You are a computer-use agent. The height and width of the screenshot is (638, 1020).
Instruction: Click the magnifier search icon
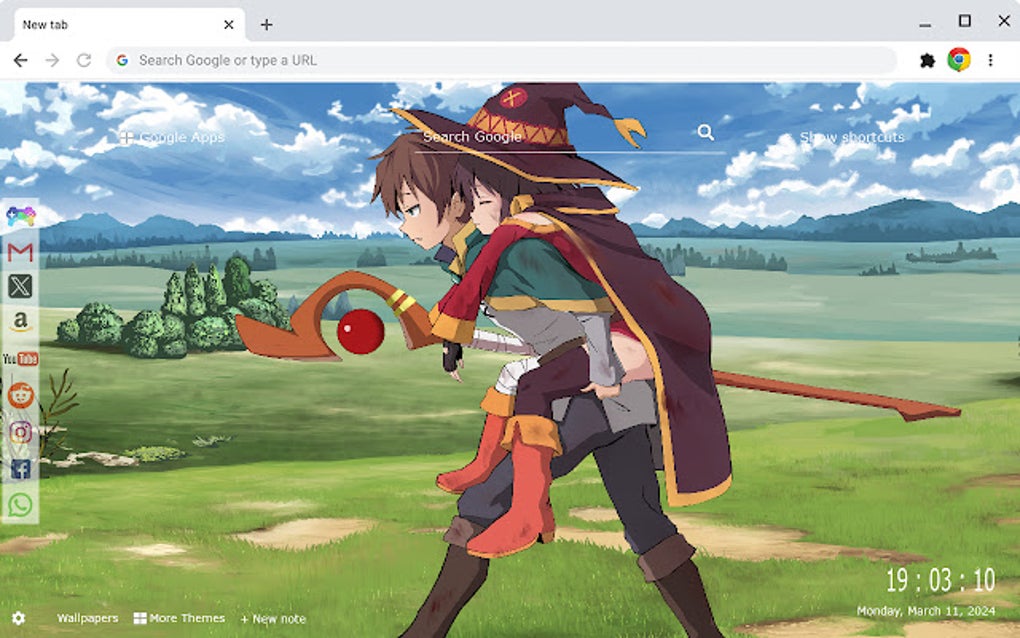point(706,133)
